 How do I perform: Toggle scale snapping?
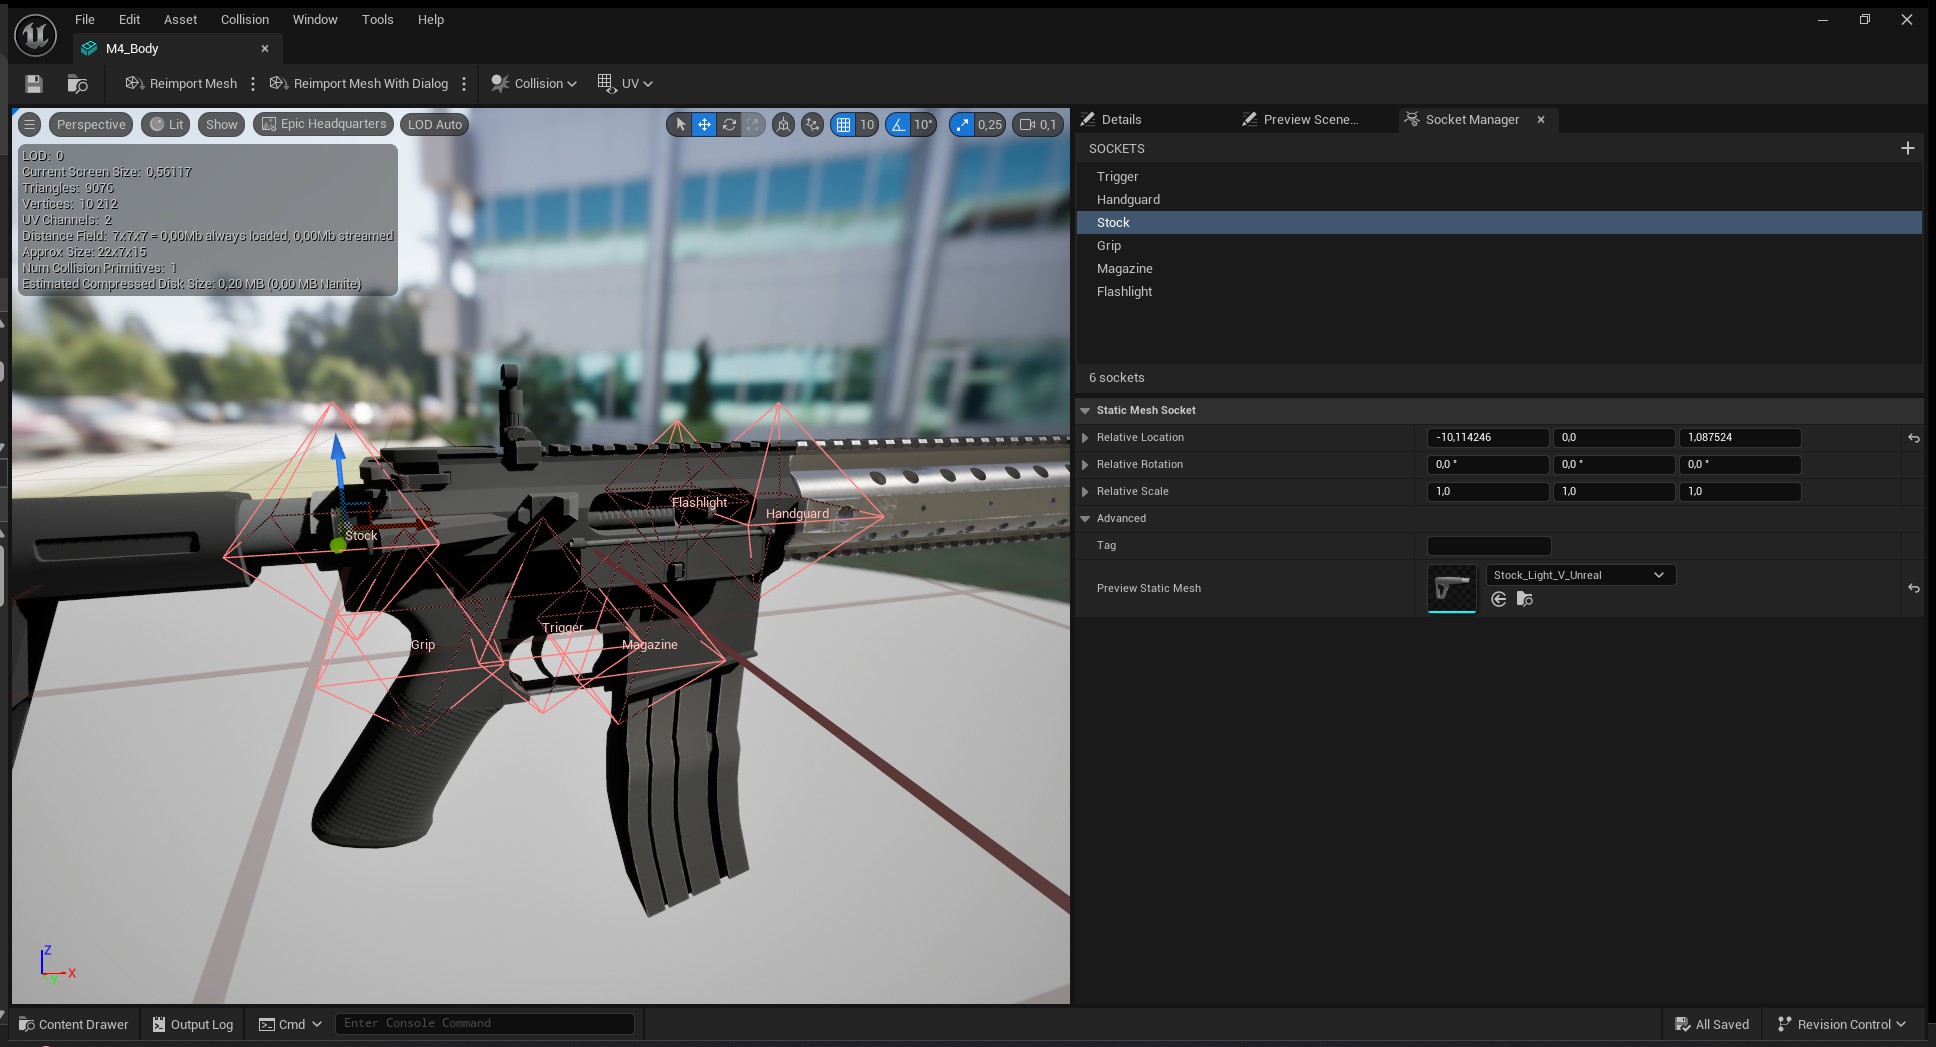pyautogui.click(x=962, y=124)
